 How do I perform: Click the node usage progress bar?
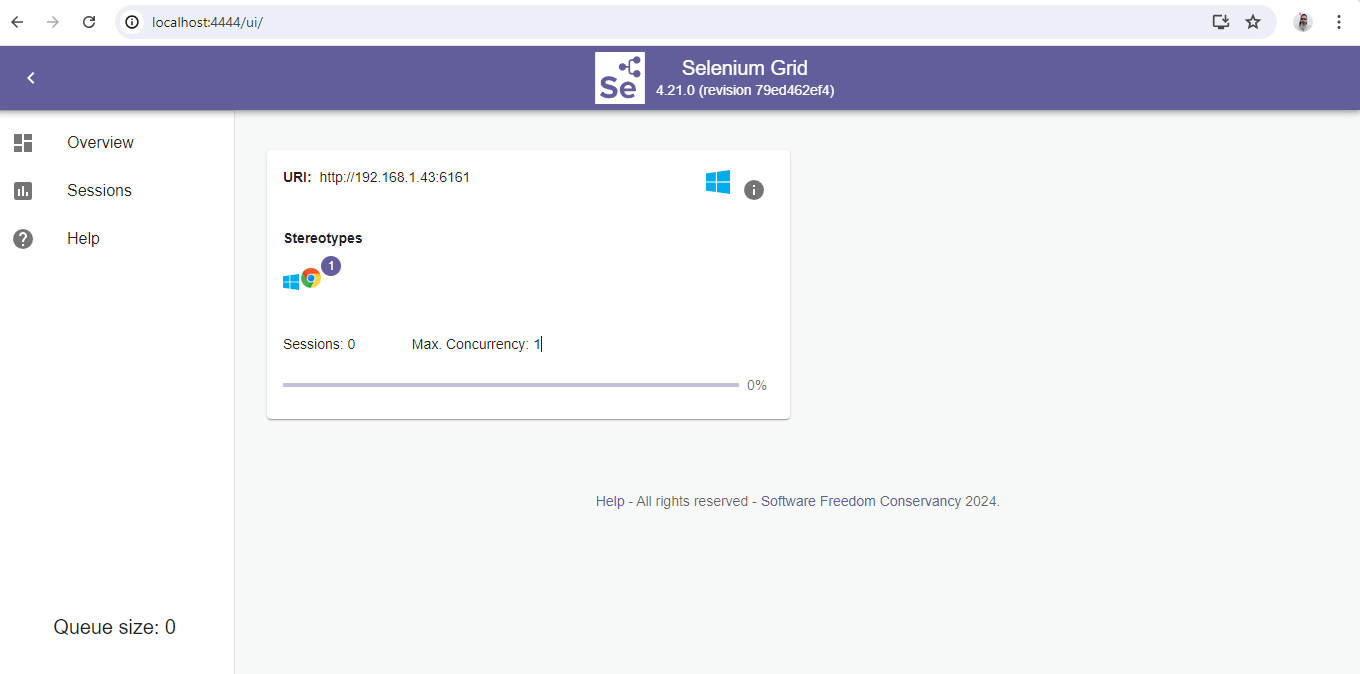510,385
